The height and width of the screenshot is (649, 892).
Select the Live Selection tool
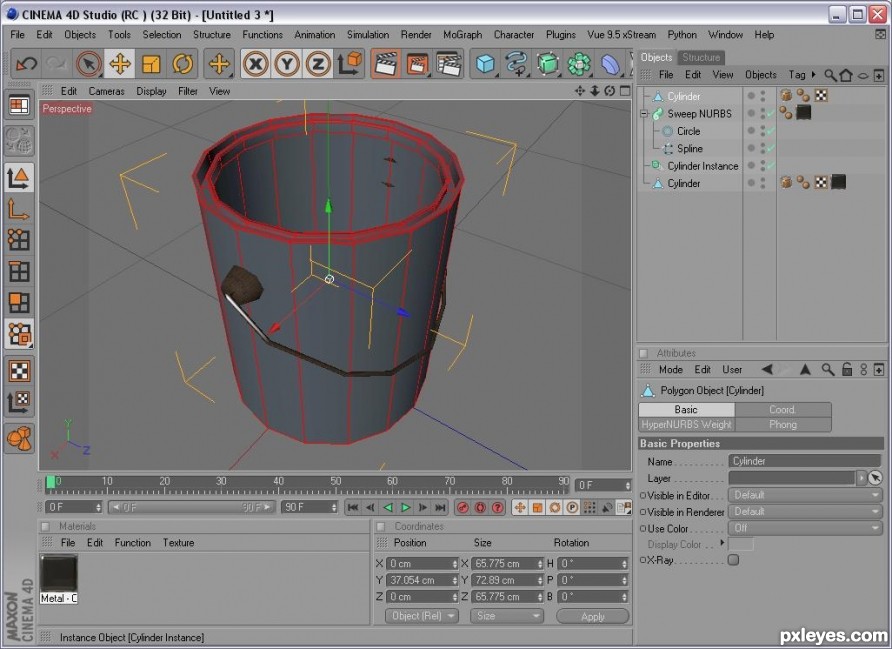89,64
